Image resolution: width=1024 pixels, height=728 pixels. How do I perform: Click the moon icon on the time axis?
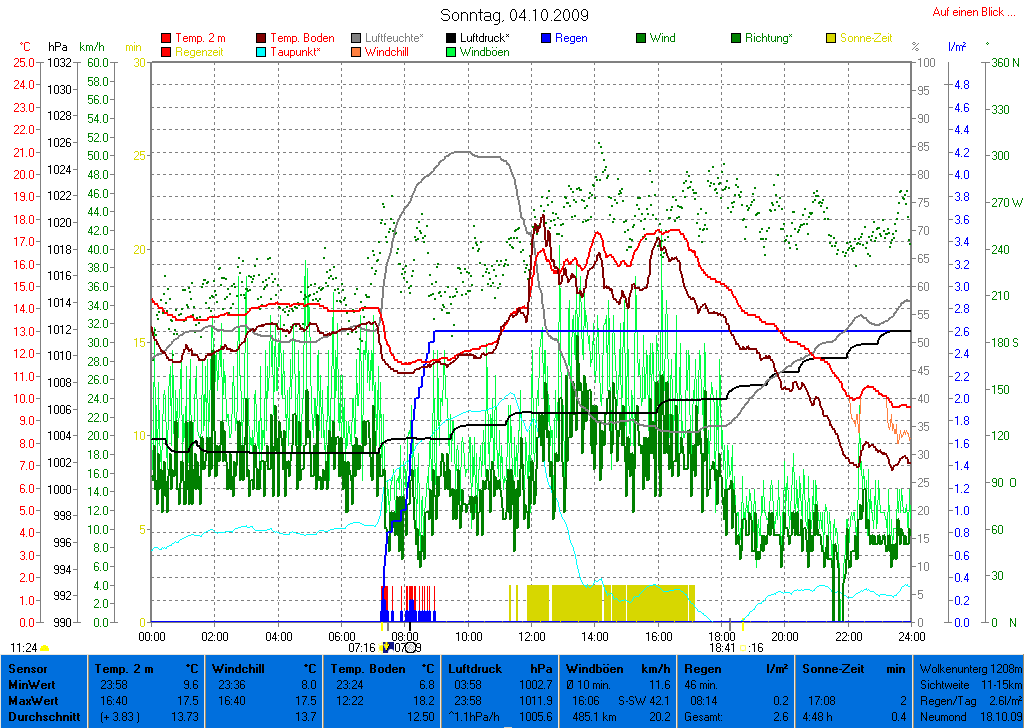[410, 647]
